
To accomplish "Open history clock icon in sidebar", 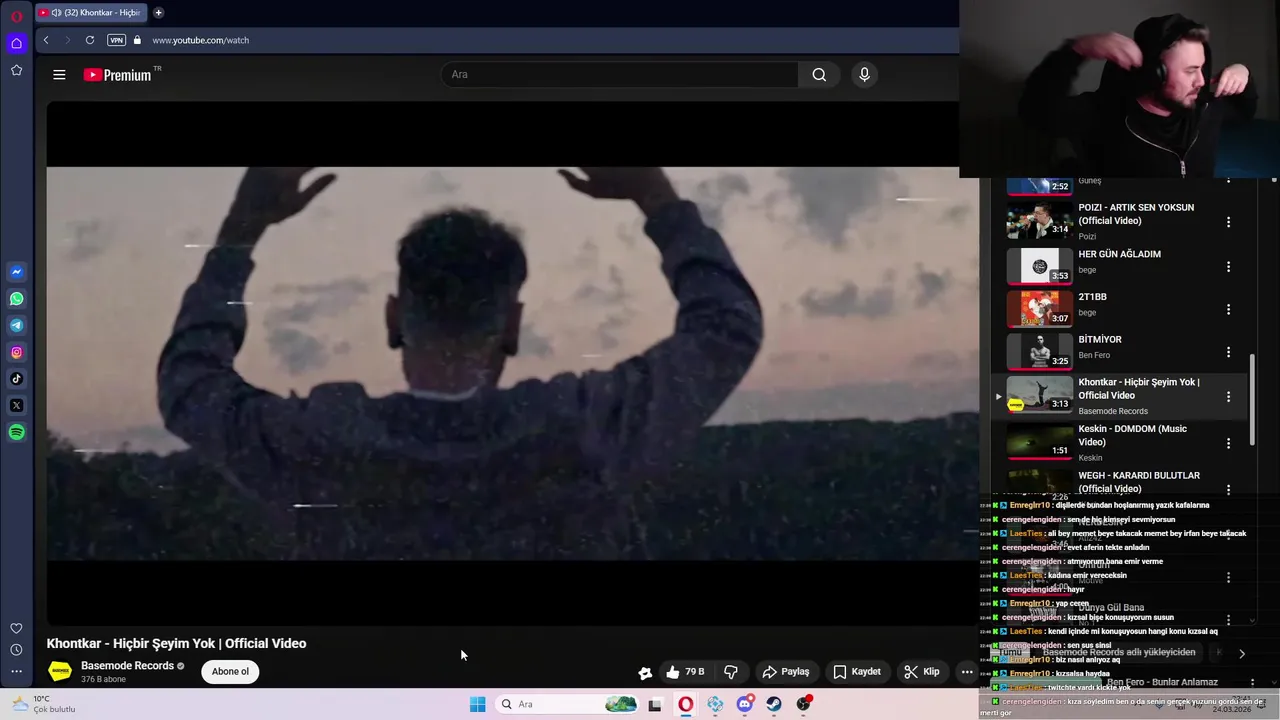I will click(x=16, y=650).
